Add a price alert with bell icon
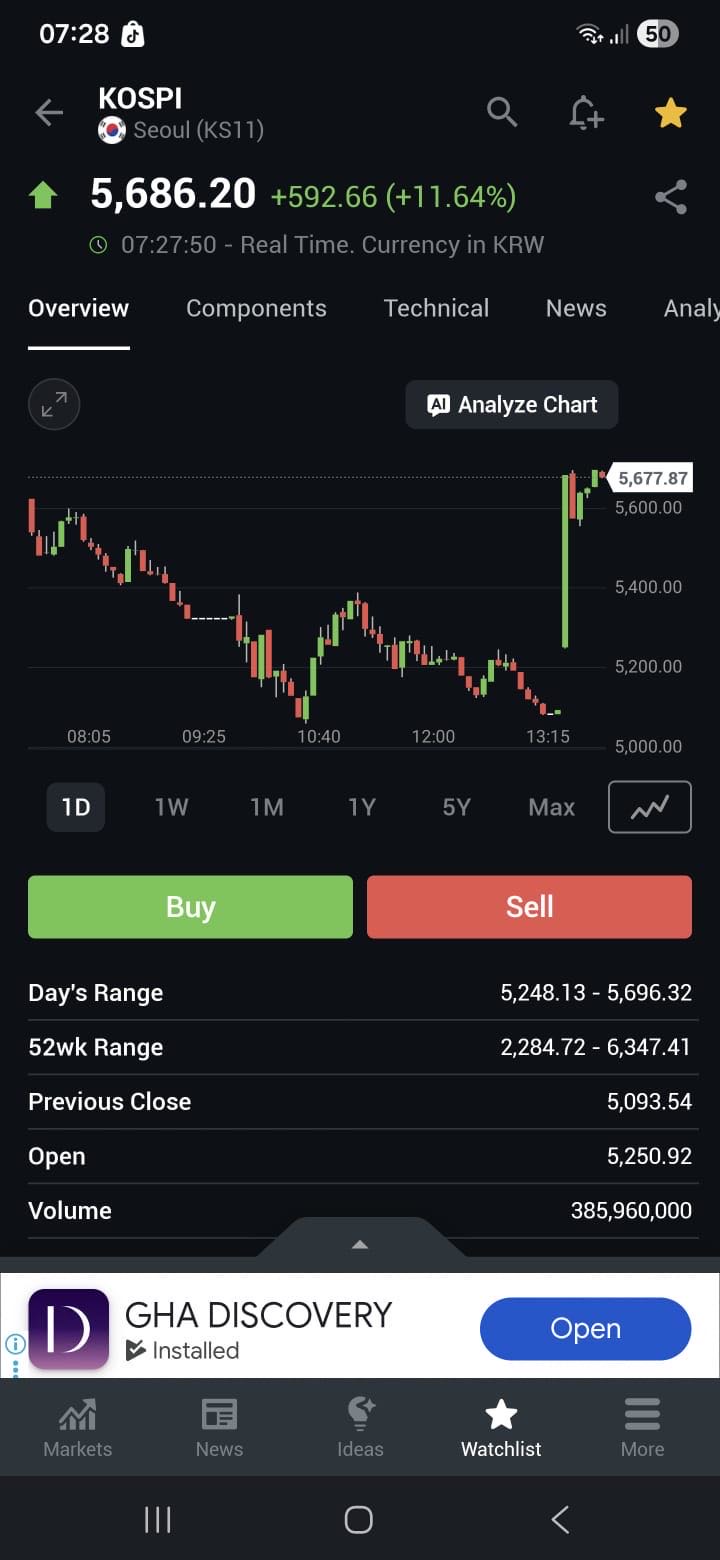The height and width of the screenshot is (1560, 720). (x=586, y=113)
